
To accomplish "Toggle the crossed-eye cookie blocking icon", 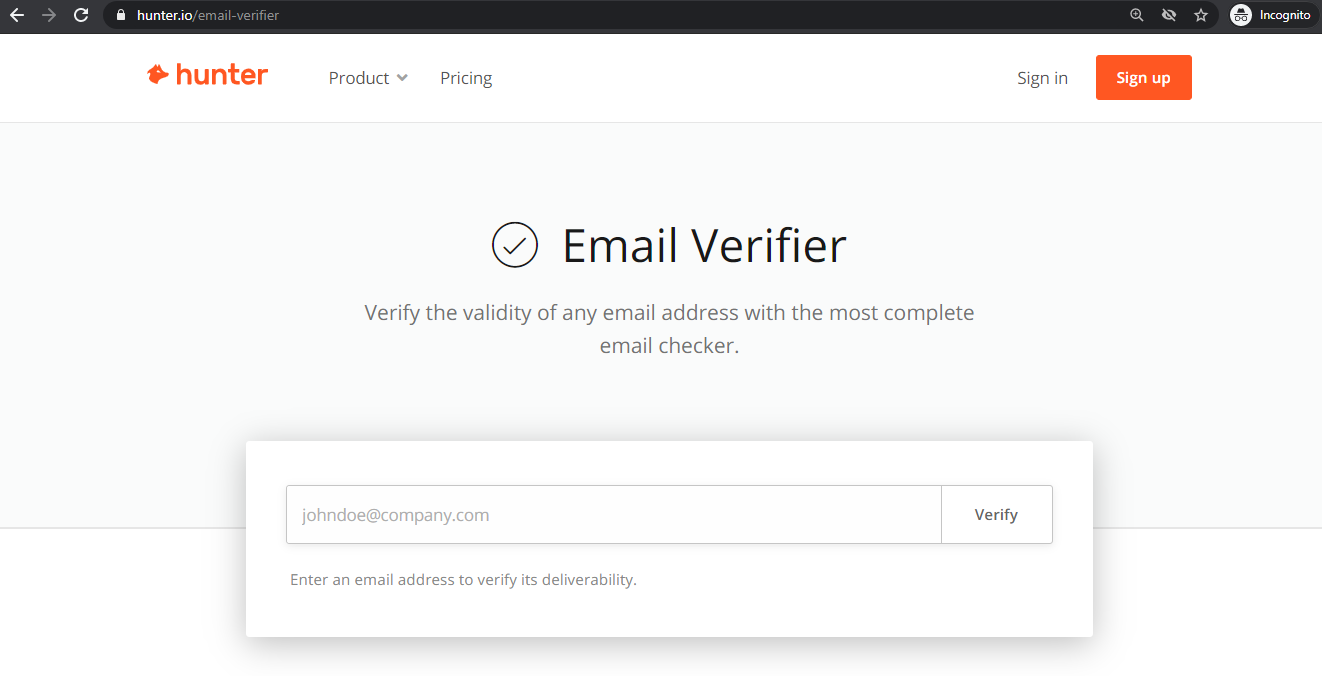I will point(1169,15).
